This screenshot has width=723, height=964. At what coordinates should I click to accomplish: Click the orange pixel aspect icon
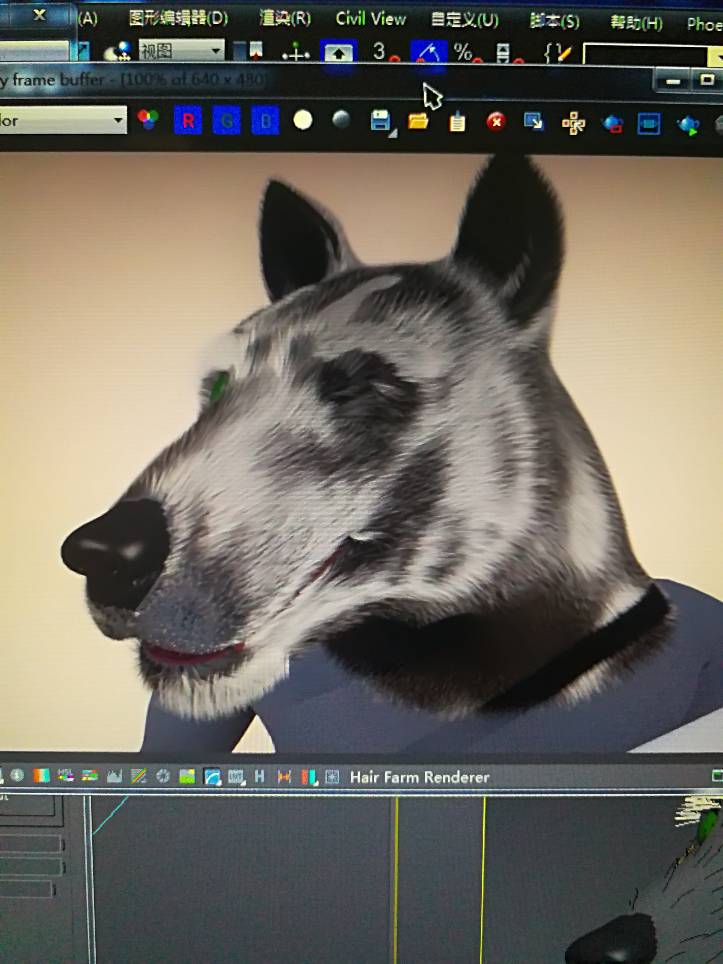point(284,777)
